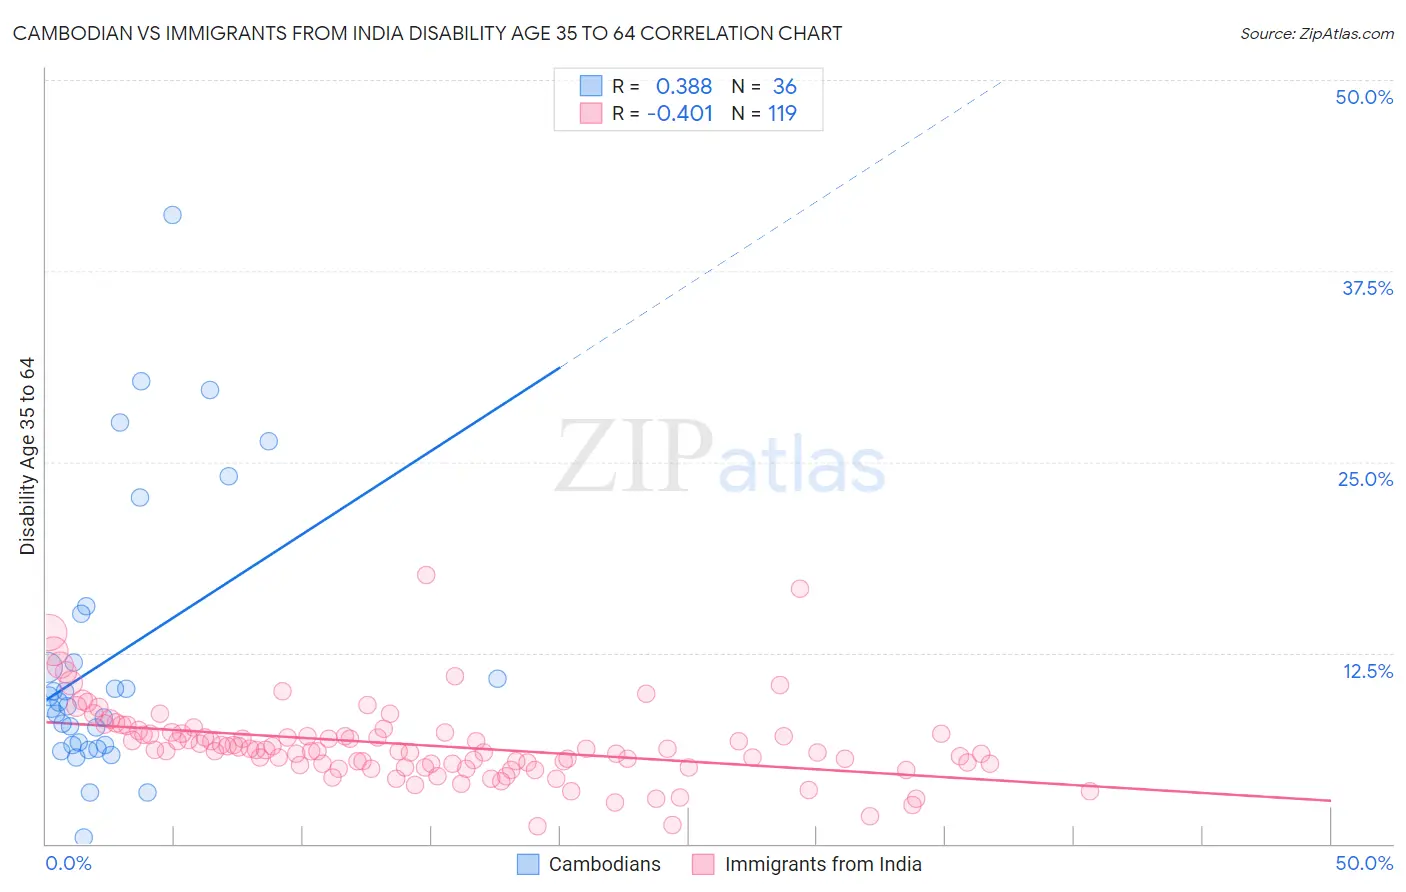Image resolution: width=1406 pixels, height=892 pixels.
Task: Click the N = 119 value in legend
Action: coord(764,113)
